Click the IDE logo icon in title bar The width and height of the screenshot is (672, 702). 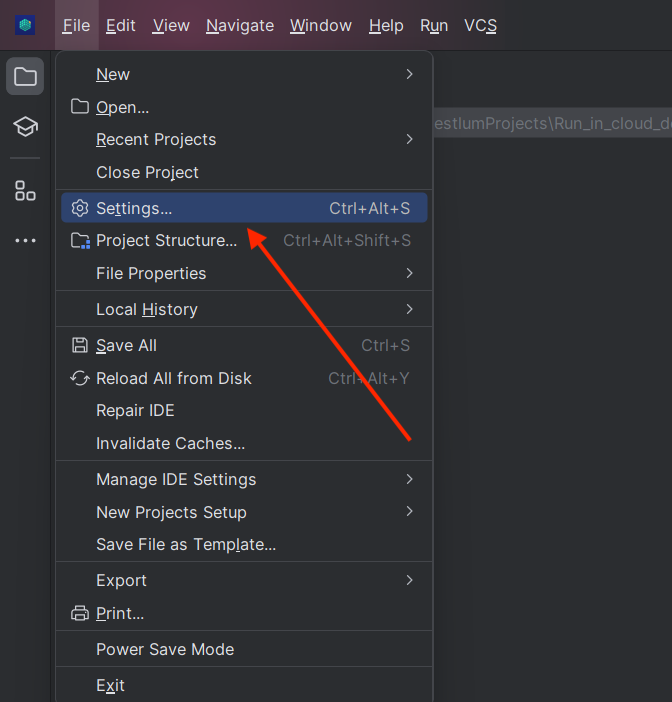click(x=25, y=25)
